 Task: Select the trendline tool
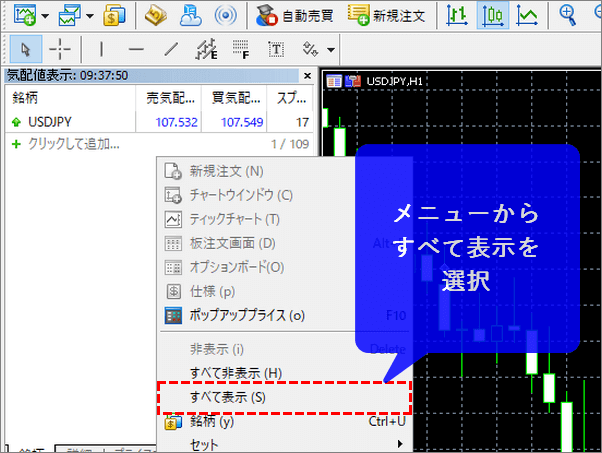pos(171,49)
